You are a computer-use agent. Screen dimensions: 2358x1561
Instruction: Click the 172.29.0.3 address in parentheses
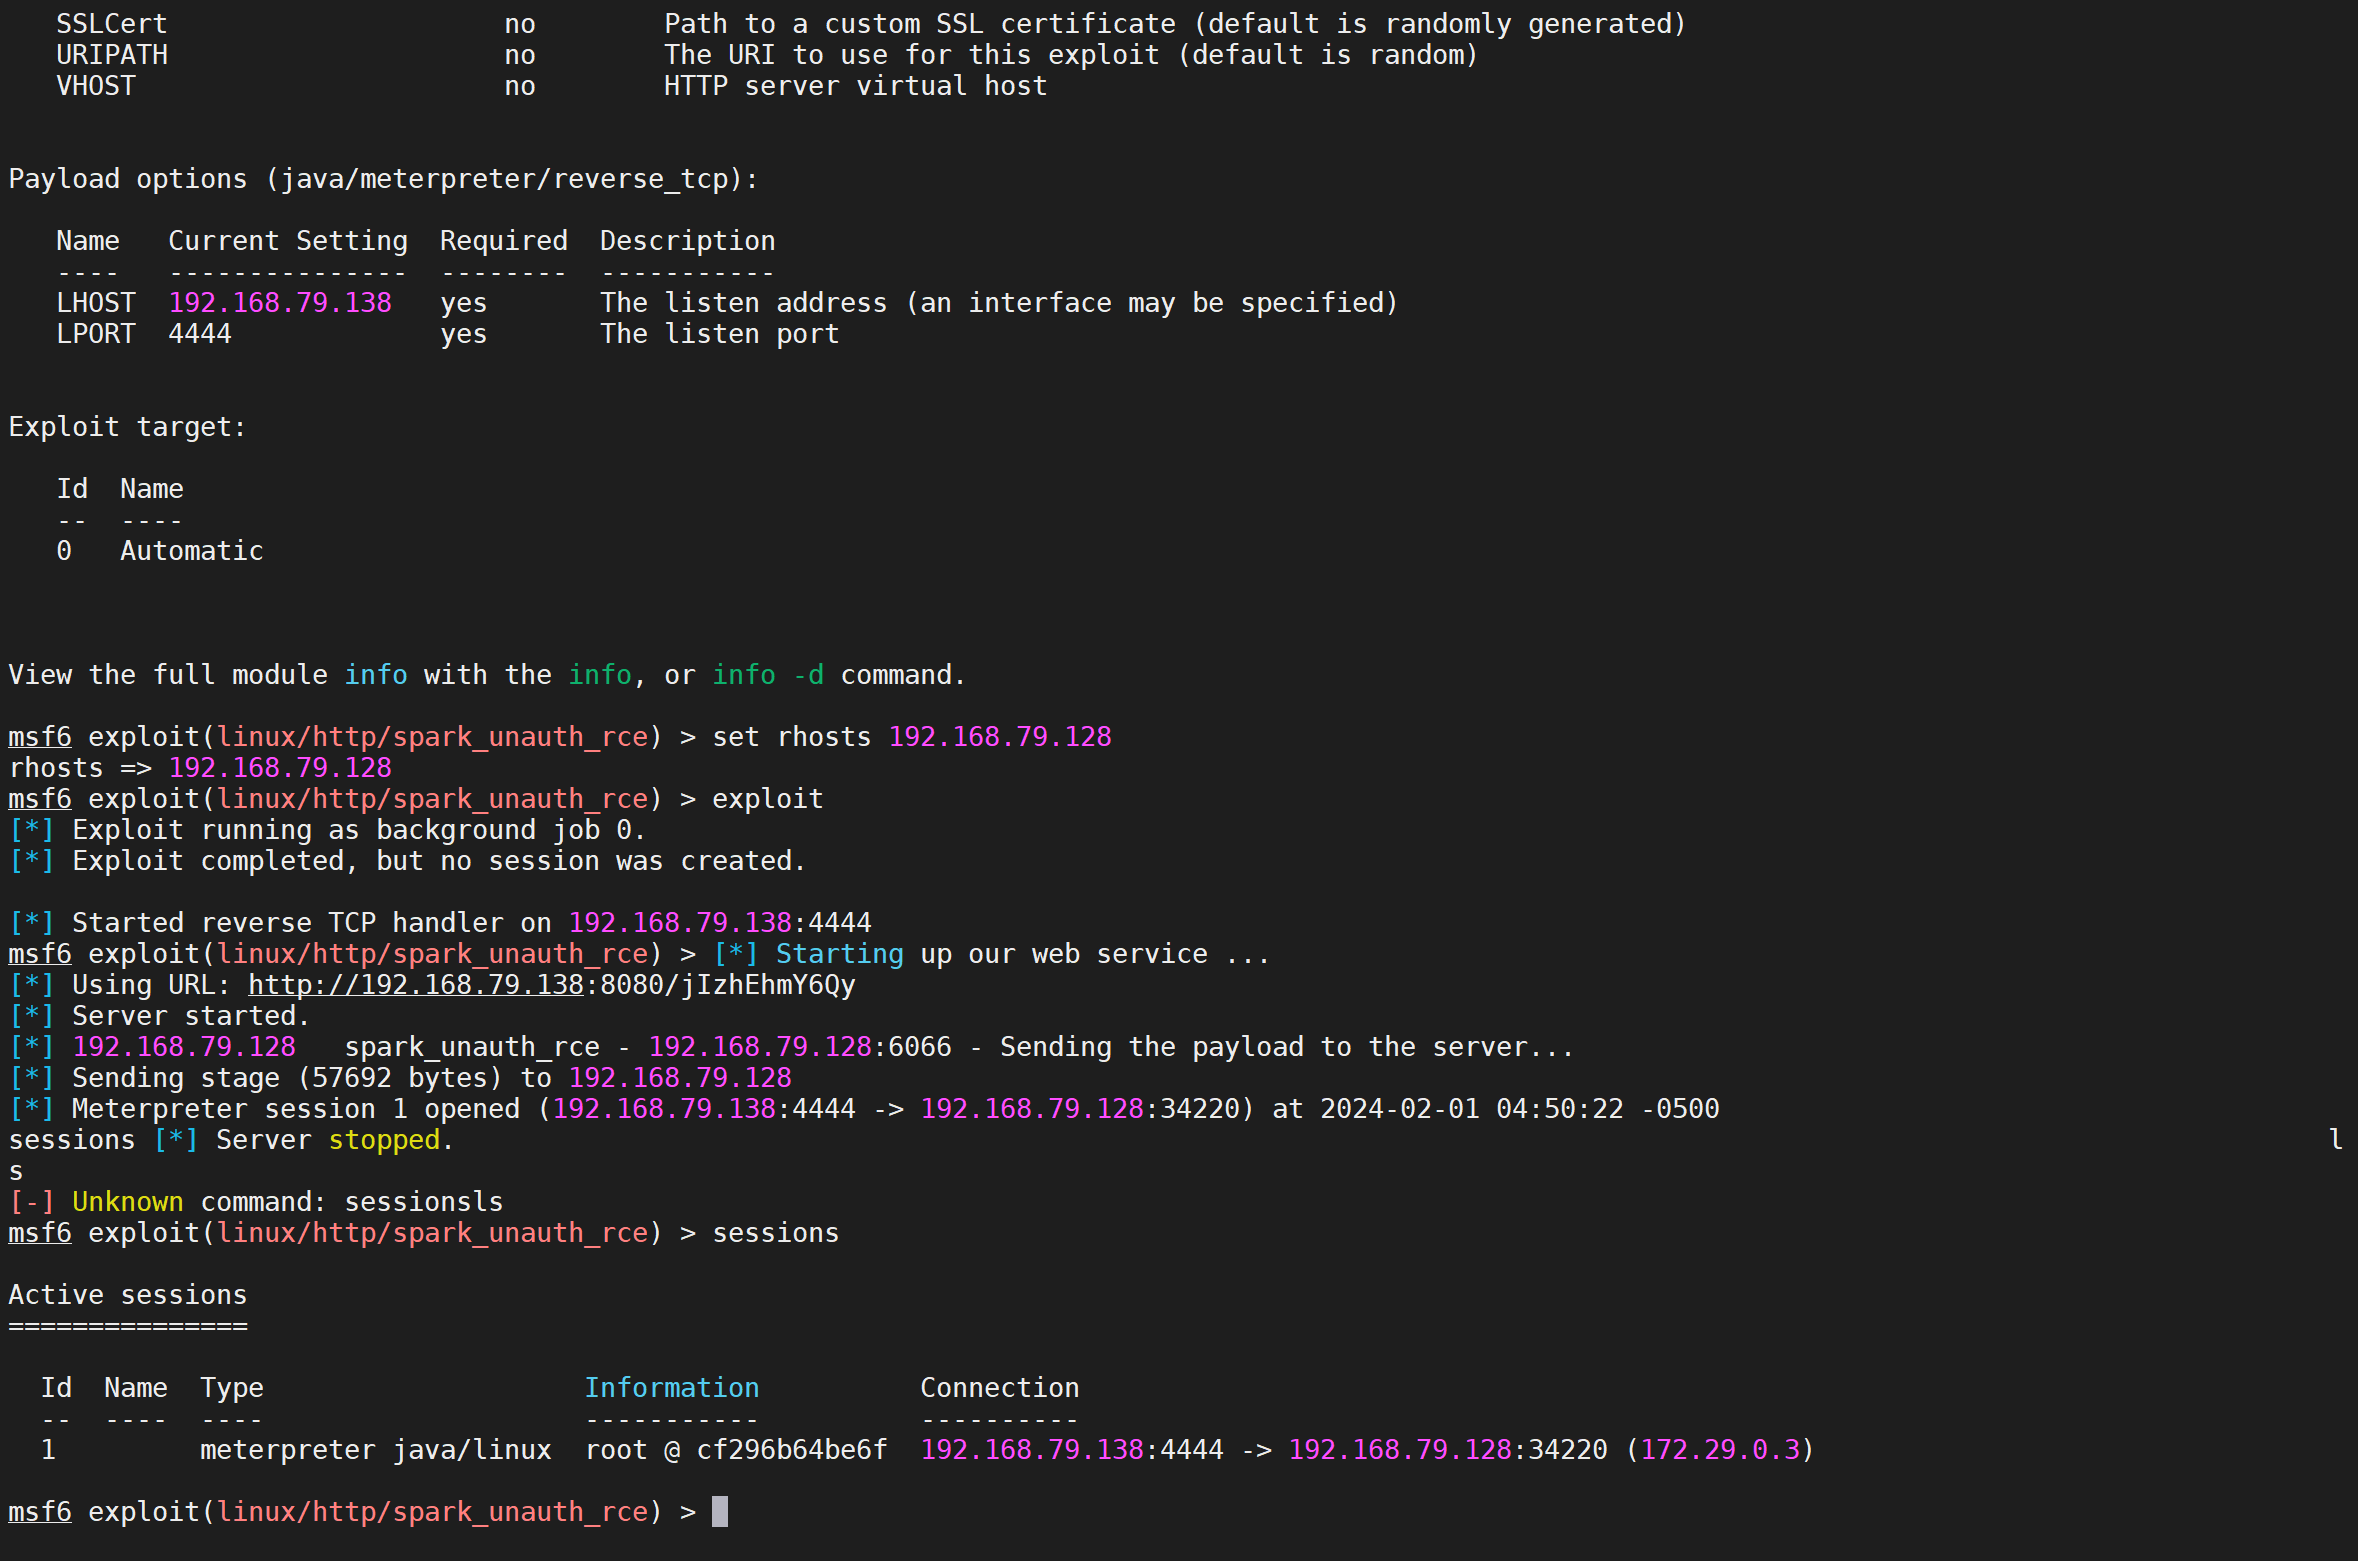click(x=1720, y=1450)
